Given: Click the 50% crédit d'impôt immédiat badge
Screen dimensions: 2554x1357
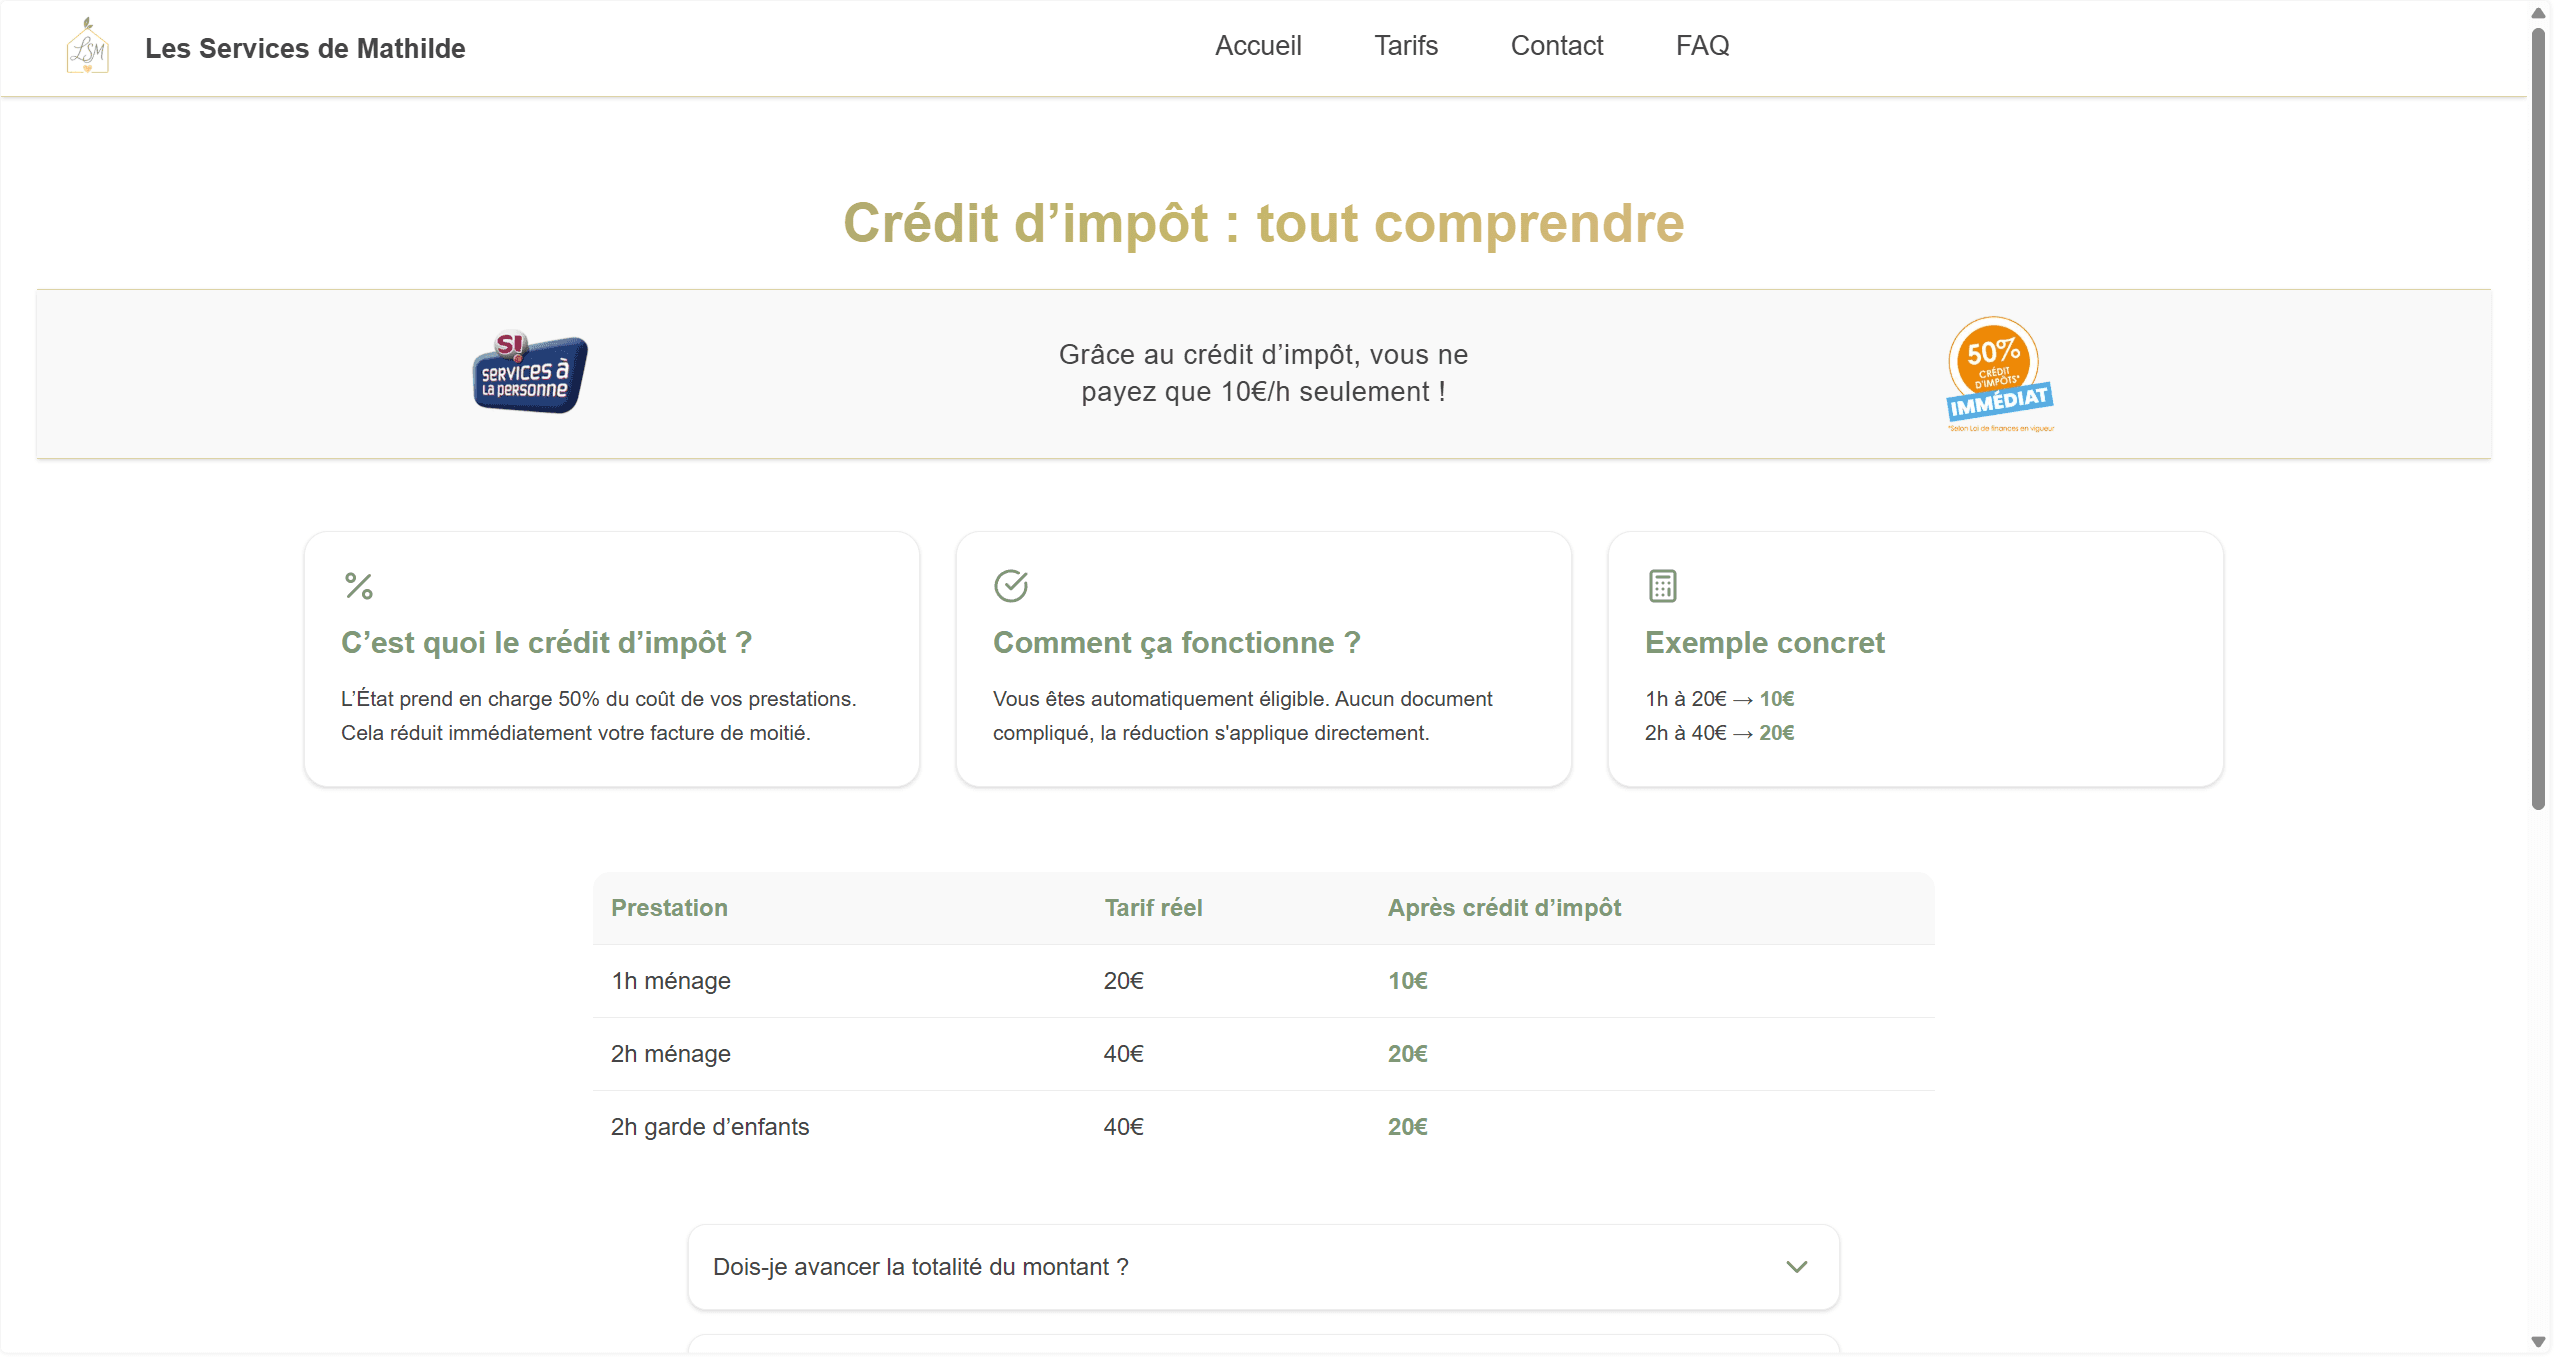Looking at the screenshot, I should click(1998, 375).
